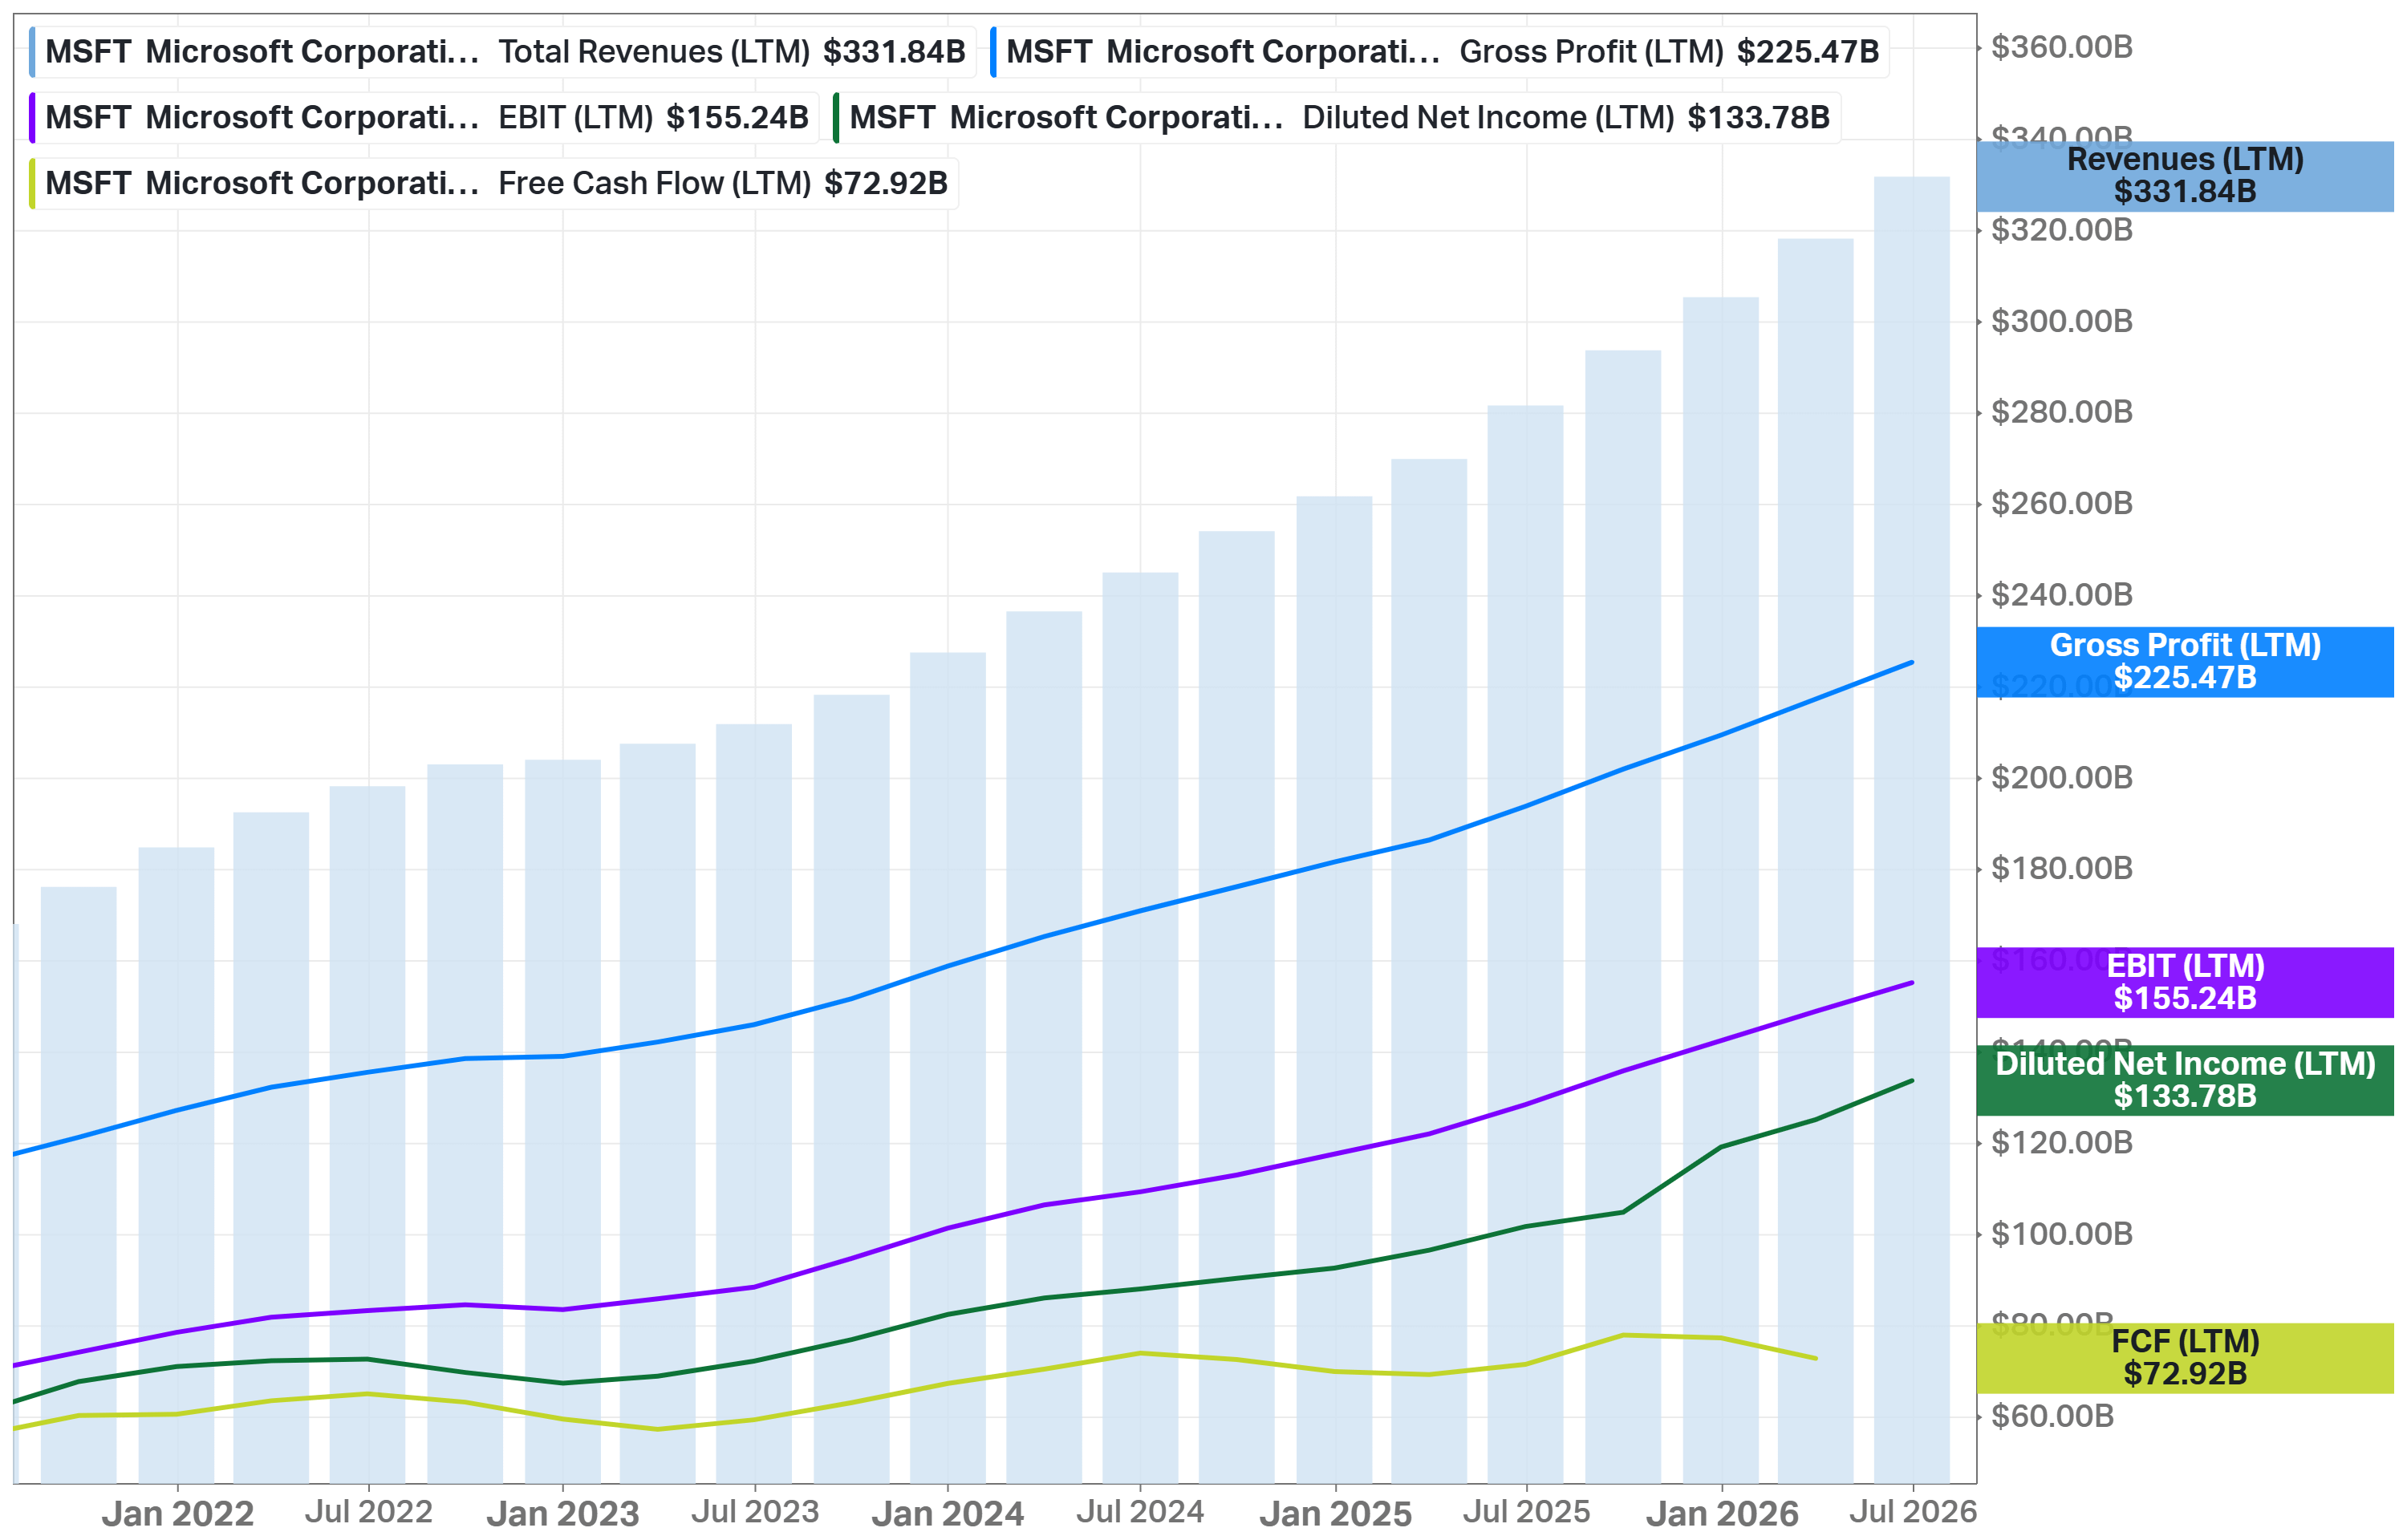Click the revenue bar above Jan 2023
Screen dimensions: 2407x1540
click(563, 1122)
